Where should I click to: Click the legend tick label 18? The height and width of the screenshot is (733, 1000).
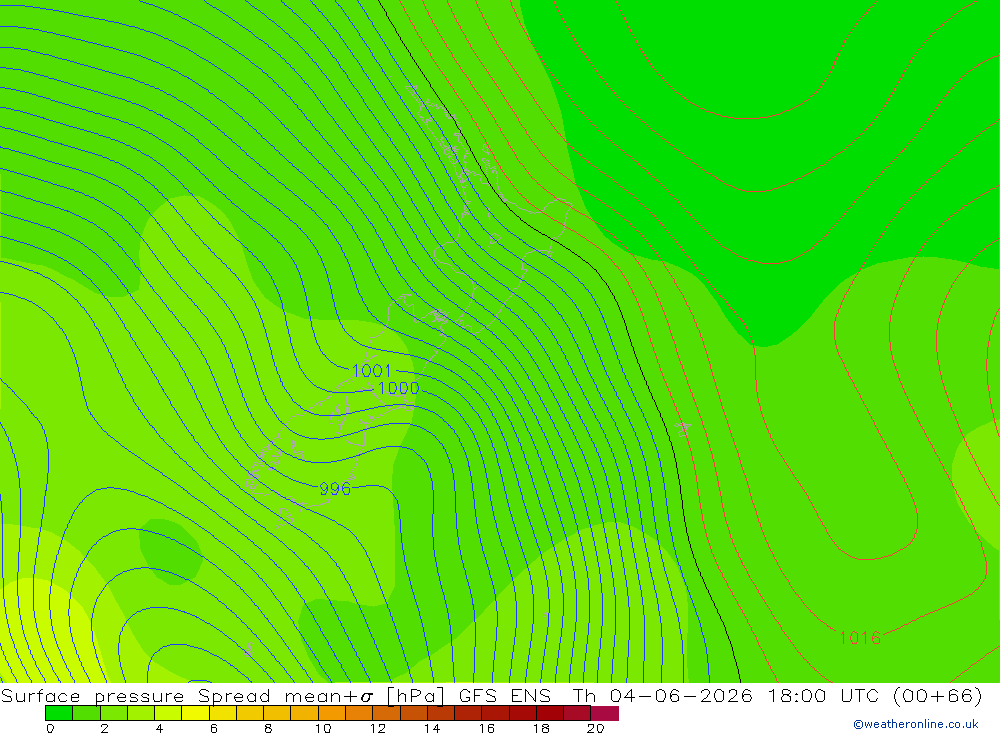(541, 728)
